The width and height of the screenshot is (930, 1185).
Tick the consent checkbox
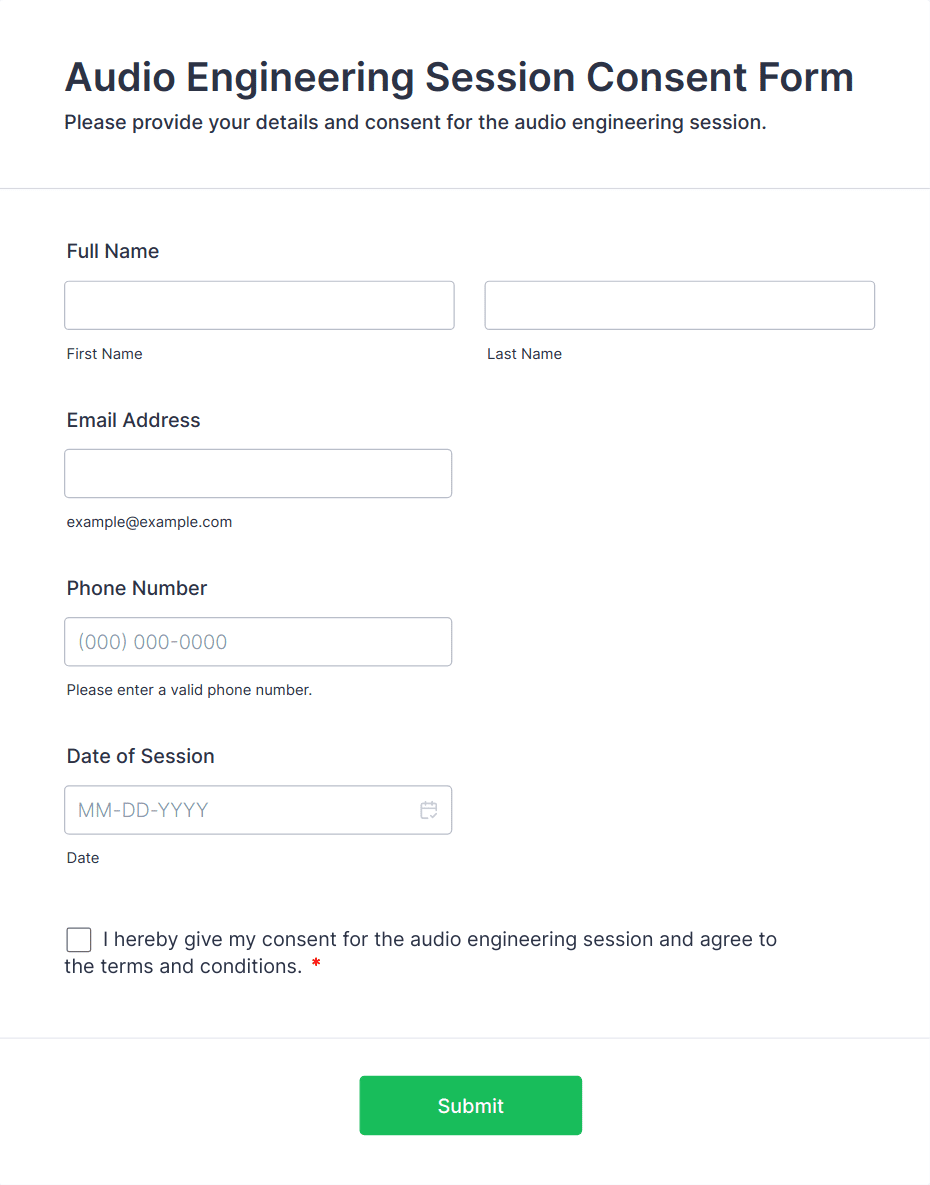click(79, 940)
